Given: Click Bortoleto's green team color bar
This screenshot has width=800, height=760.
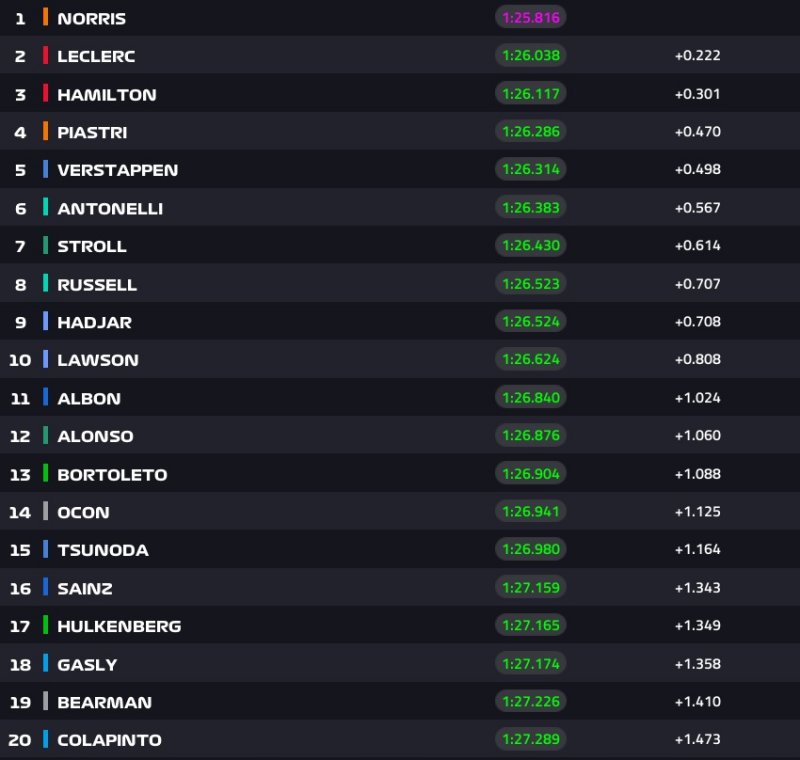Looking at the screenshot, I should click(x=46, y=474).
